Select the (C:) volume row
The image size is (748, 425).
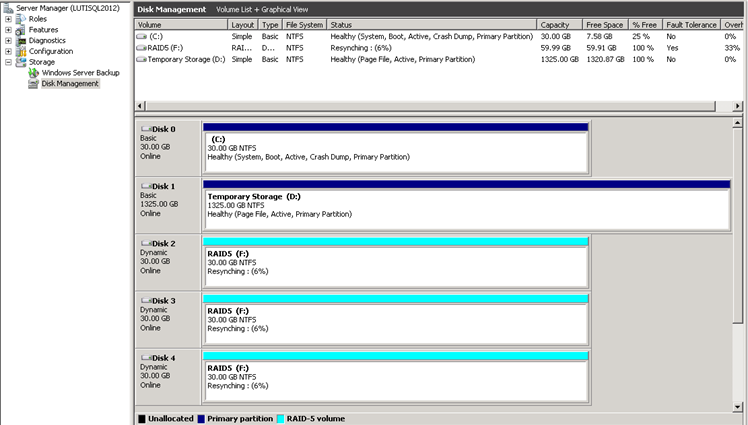(x=439, y=36)
